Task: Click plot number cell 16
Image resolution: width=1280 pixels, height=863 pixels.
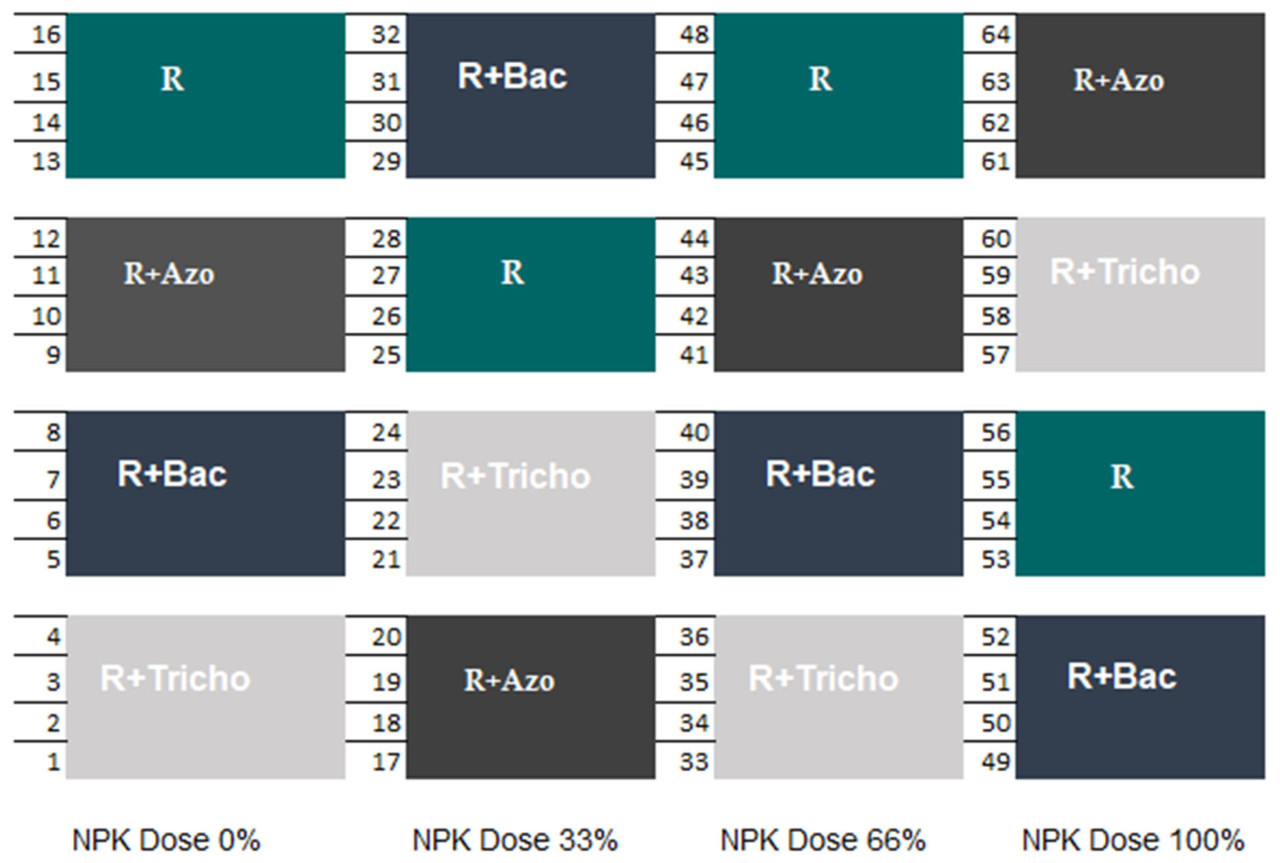Action: pyautogui.click(x=48, y=36)
